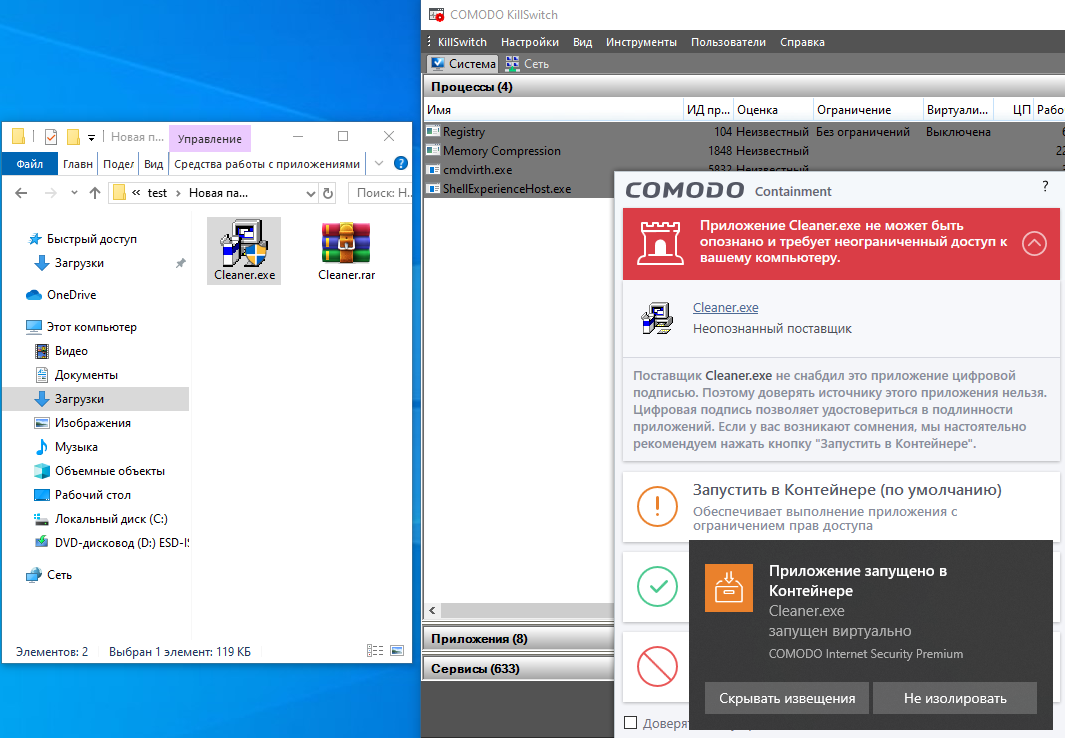Click the cmdvirth.exe process icon
The image size is (1065, 738).
pyautogui.click(x=433, y=169)
